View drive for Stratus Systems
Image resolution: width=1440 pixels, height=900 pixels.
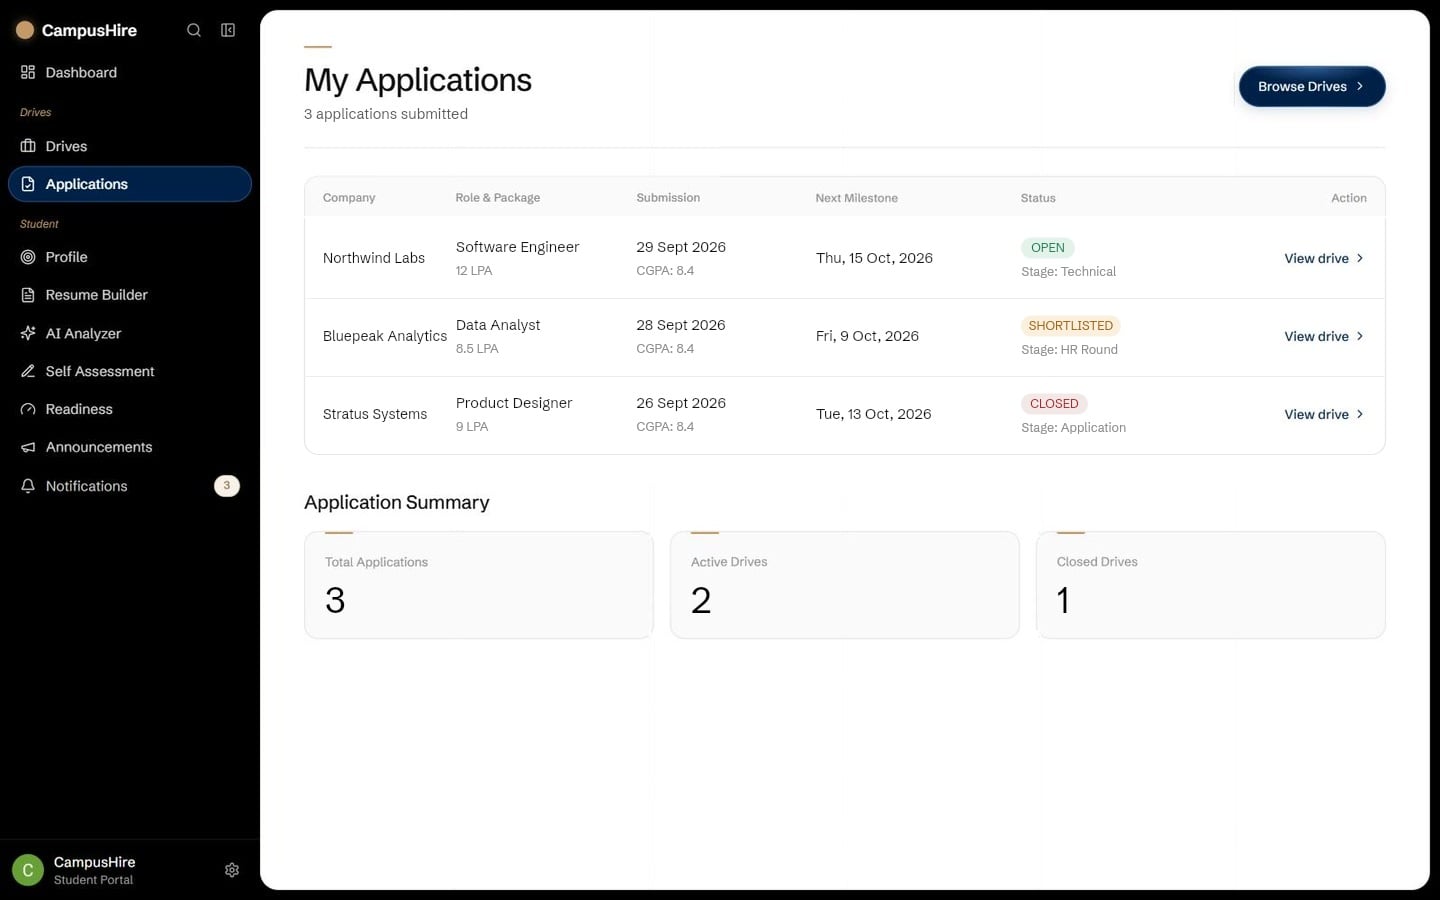tap(1324, 414)
